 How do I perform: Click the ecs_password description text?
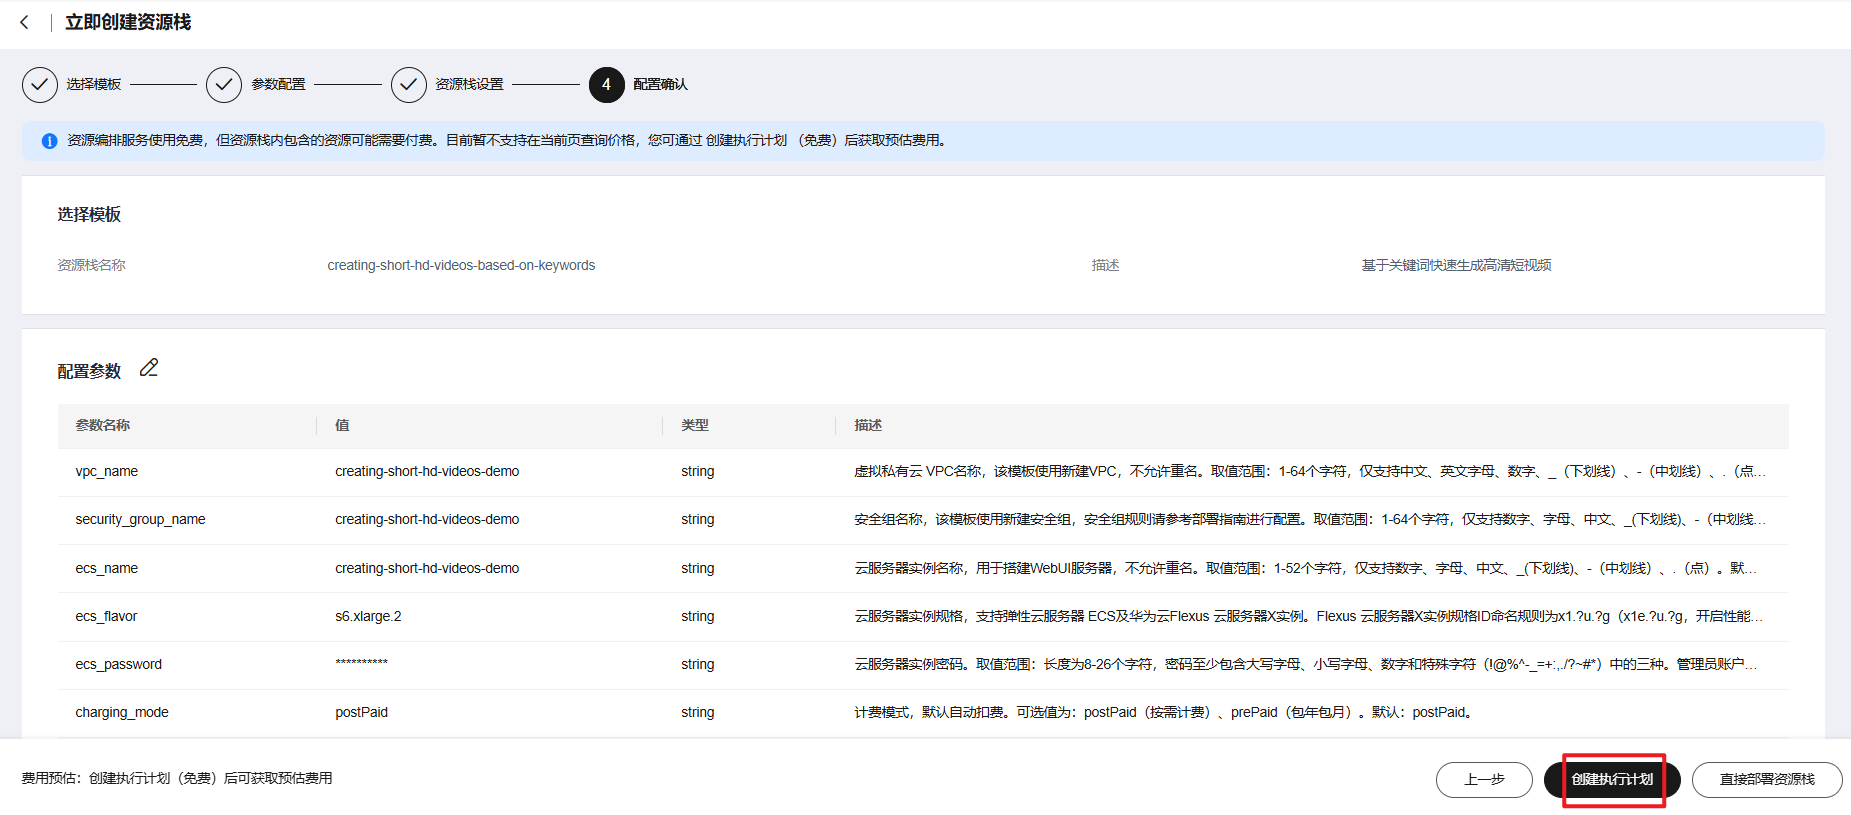point(1306,665)
